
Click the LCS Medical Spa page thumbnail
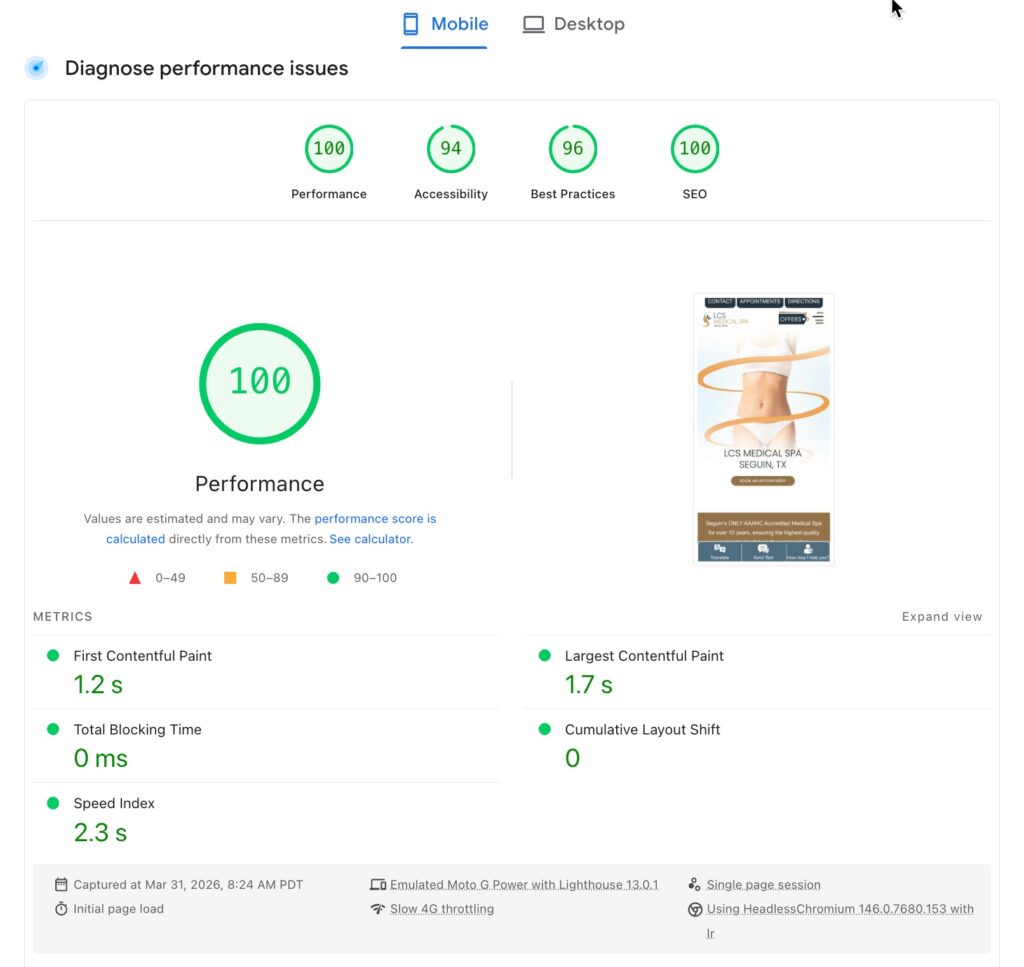point(763,427)
